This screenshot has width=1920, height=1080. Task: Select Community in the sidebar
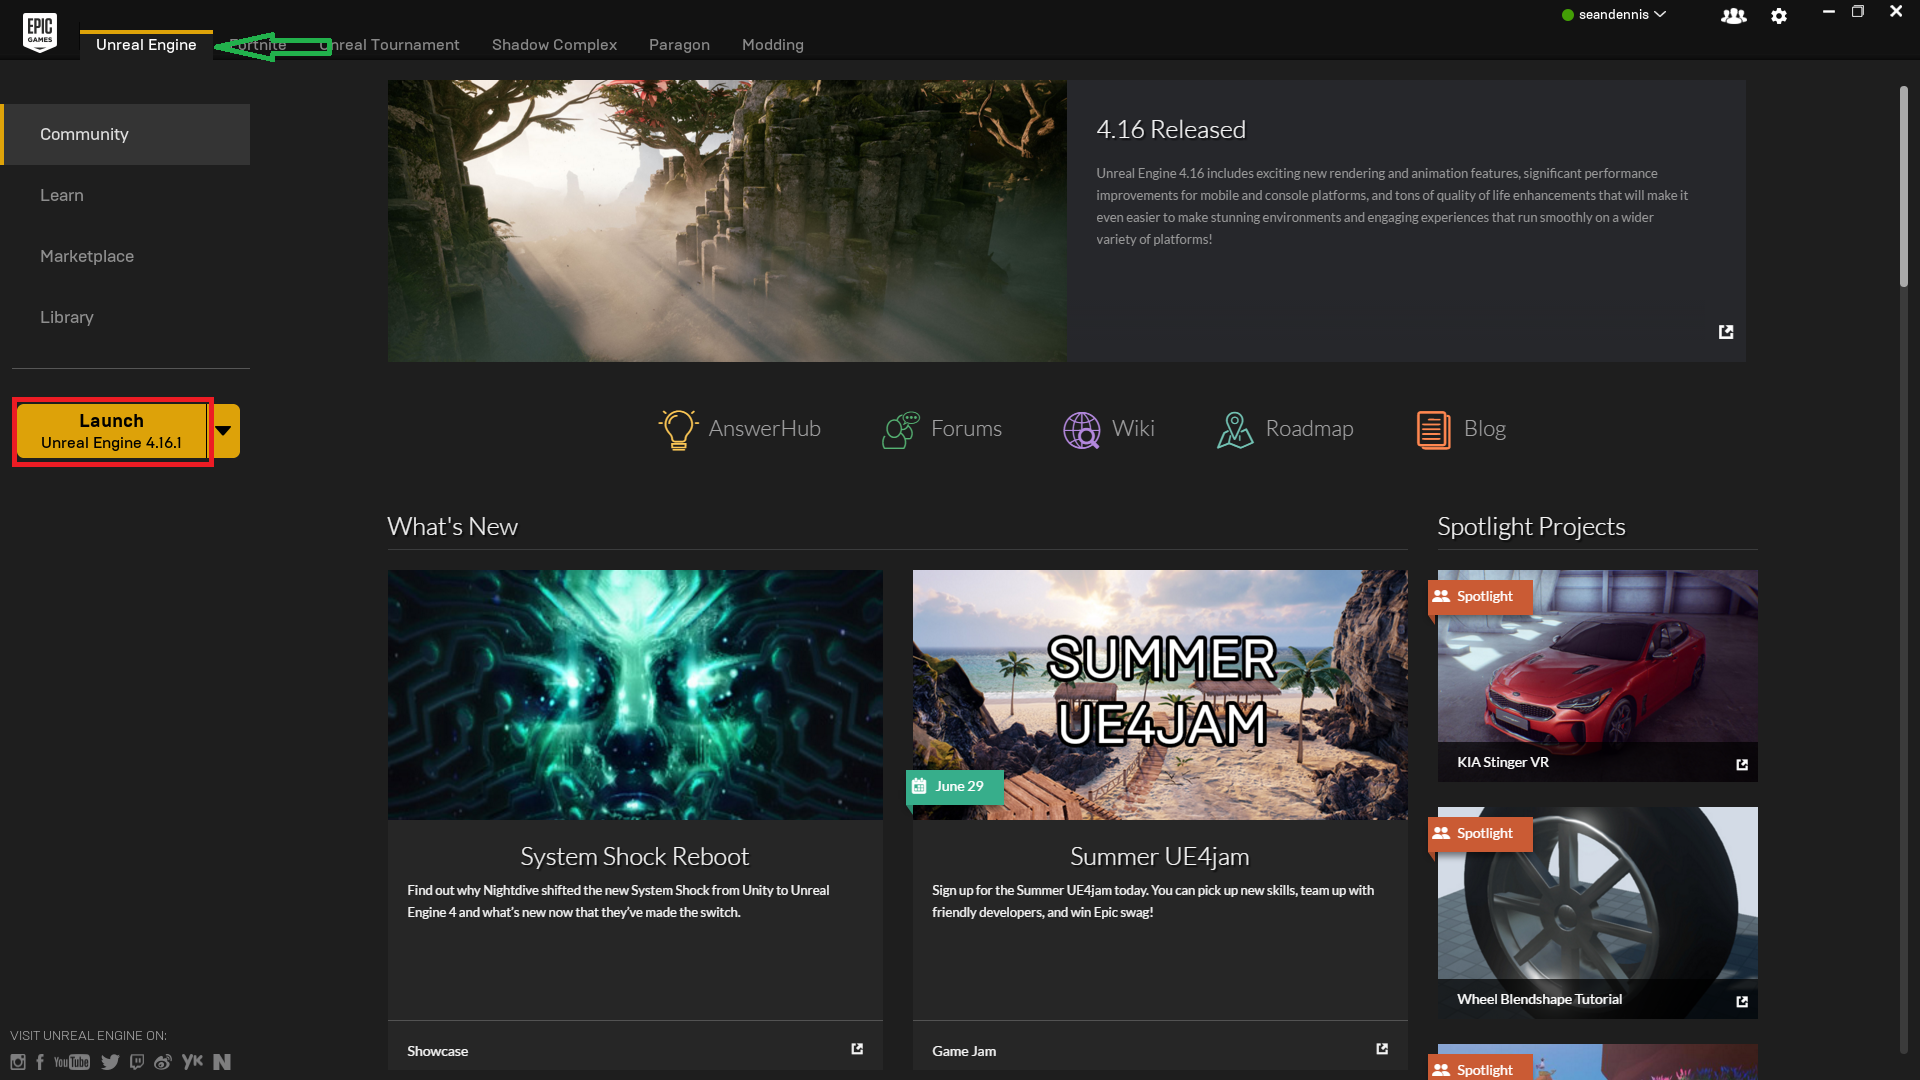pyautogui.click(x=125, y=134)
